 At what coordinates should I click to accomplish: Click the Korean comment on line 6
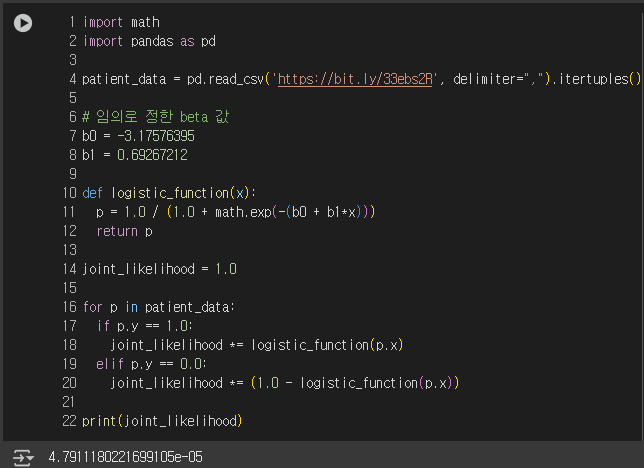(x=155, y=117)
